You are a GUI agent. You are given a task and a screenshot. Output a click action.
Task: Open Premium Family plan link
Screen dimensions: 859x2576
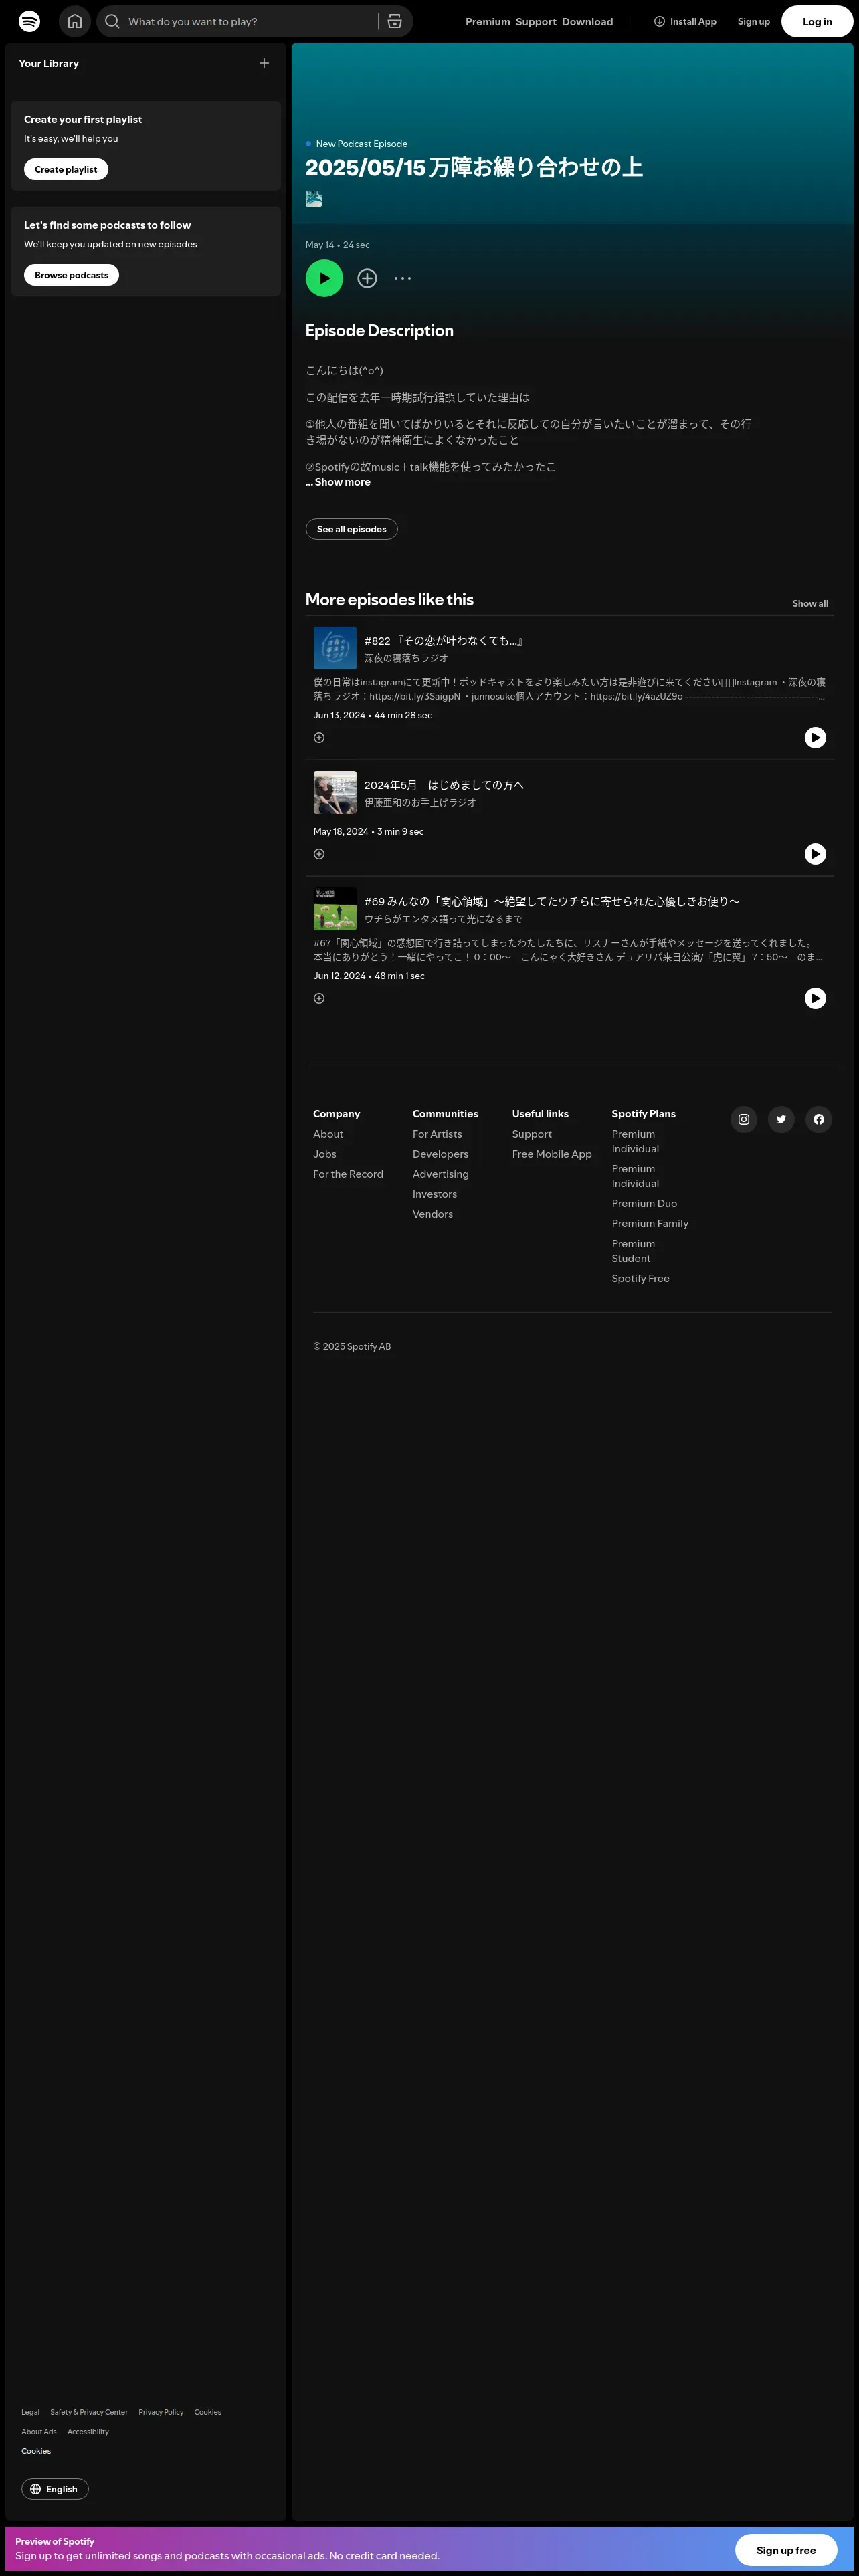tap(650, 1223)
